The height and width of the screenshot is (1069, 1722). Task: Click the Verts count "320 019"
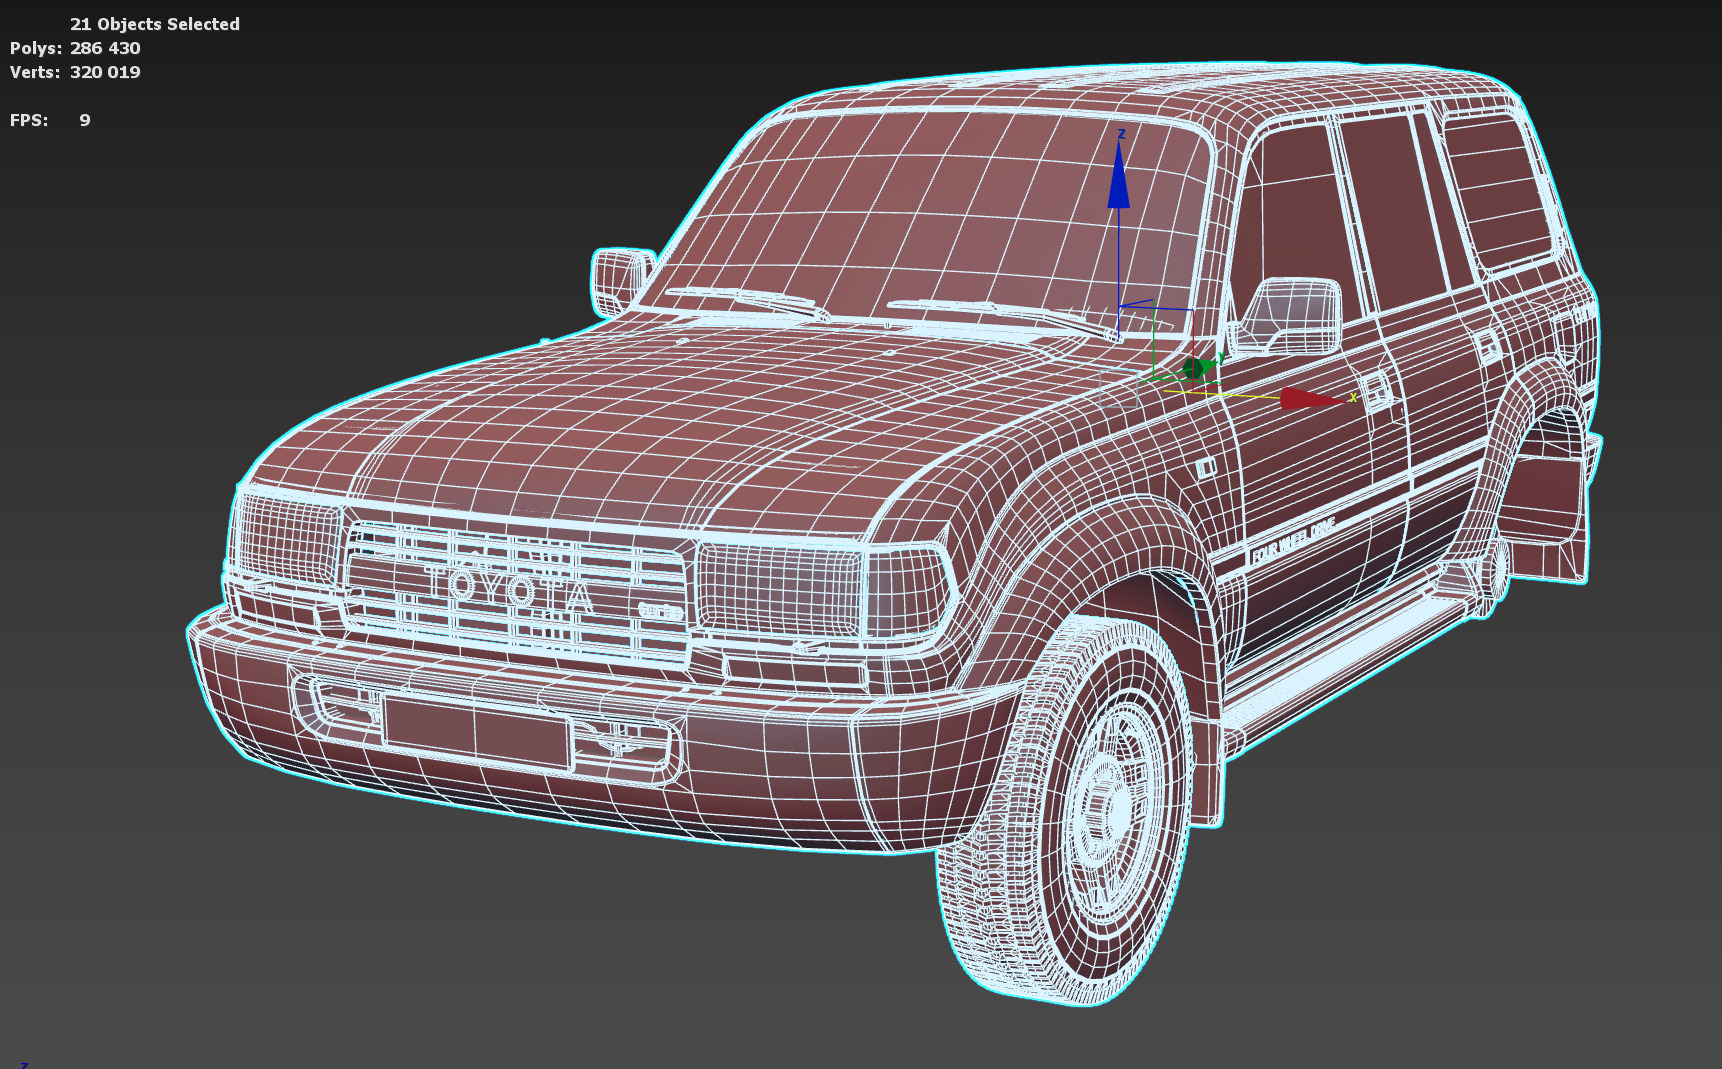coord(105,72)
